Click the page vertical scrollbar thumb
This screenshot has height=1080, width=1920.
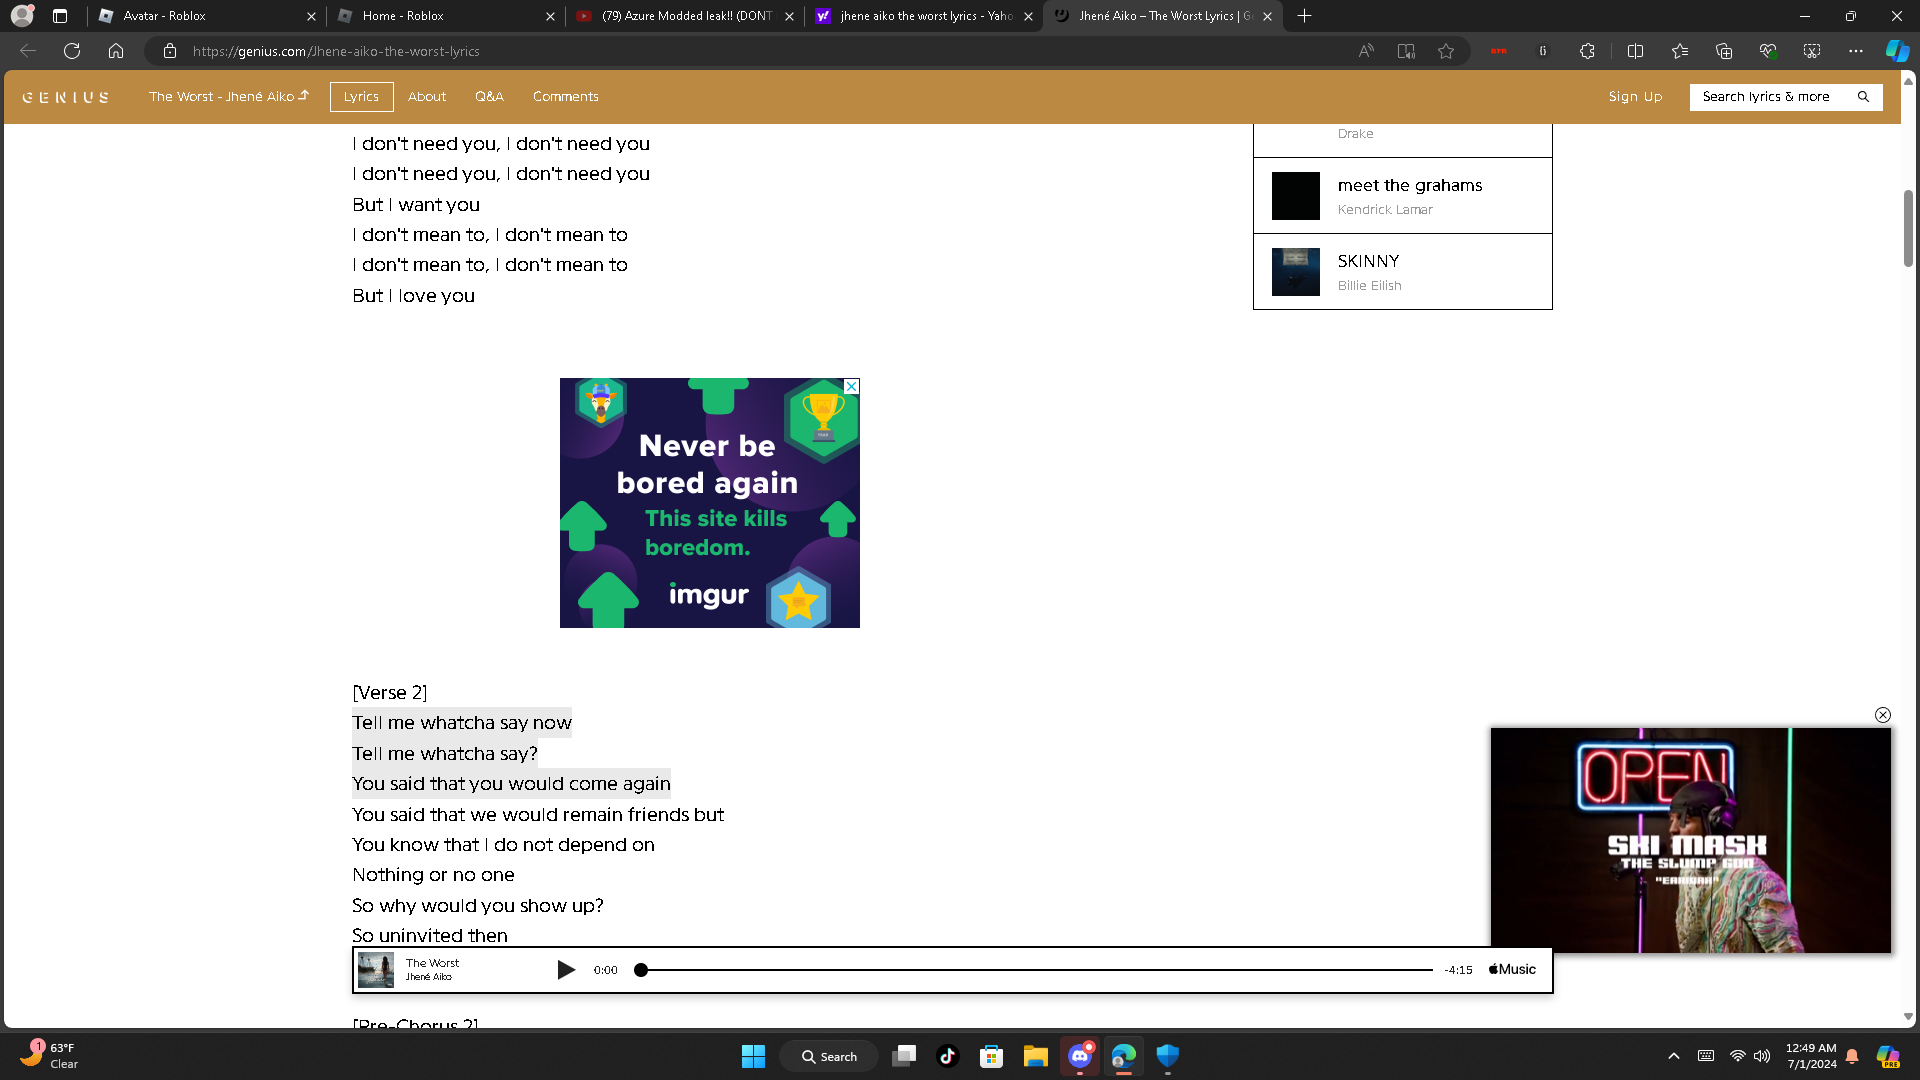tap(1909, 229)
